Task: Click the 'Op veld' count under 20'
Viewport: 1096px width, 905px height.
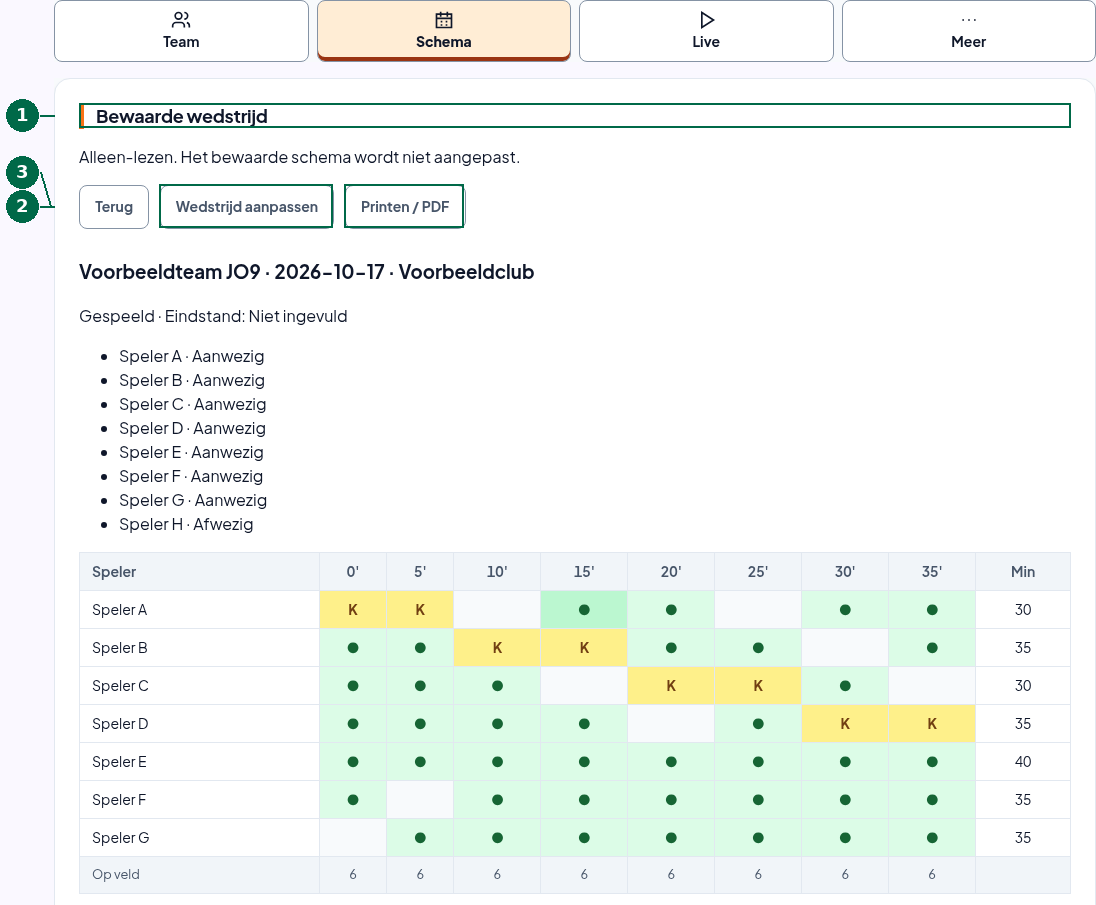Action: click(x=671, y=874)
